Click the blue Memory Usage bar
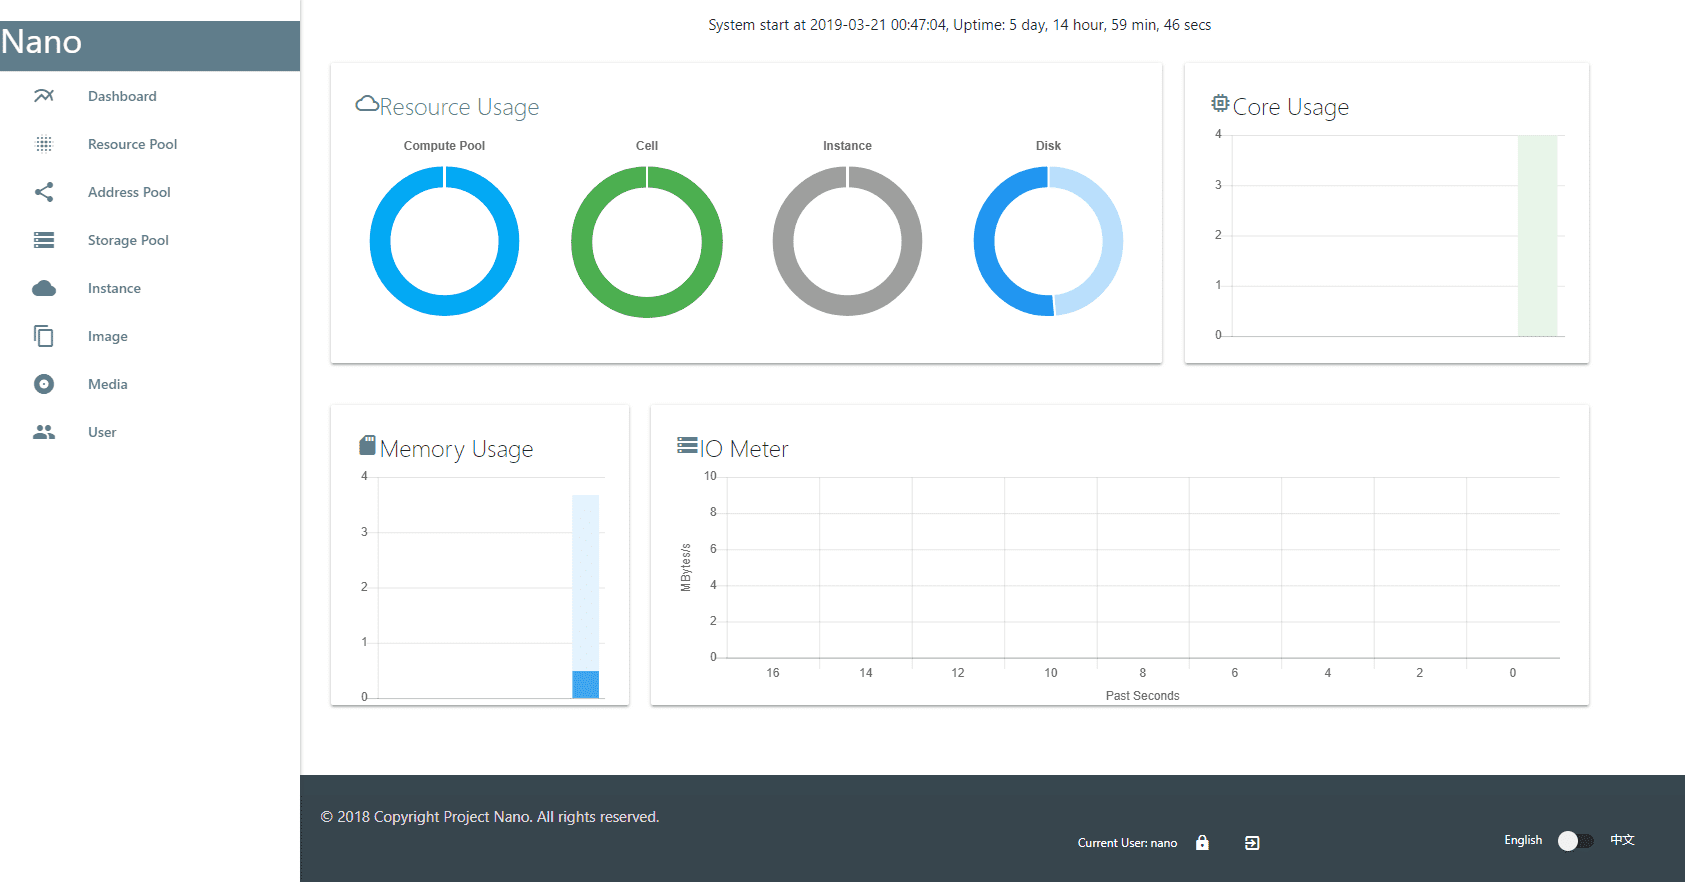Image resolution: width=1685 pixels, height=882 pixels. (x=585, y=684)
